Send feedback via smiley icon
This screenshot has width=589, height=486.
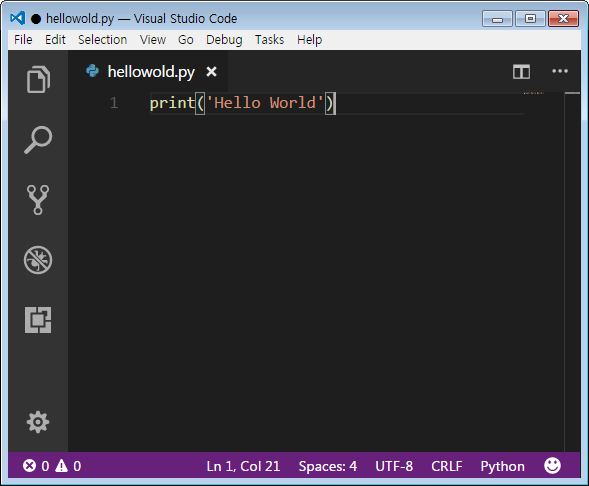(552, 465)
